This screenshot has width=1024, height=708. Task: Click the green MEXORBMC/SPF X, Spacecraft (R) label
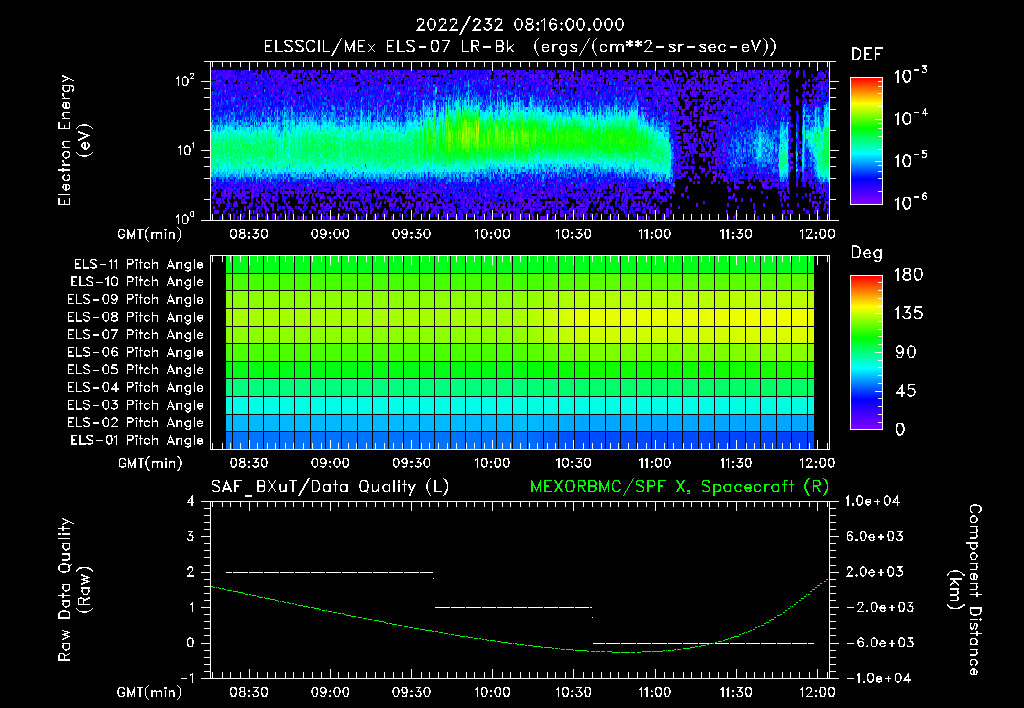pos(680,487)
